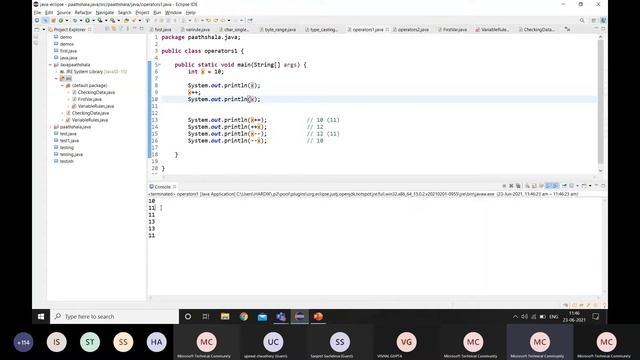Expand the JRE System Library node

coord(56,72)
